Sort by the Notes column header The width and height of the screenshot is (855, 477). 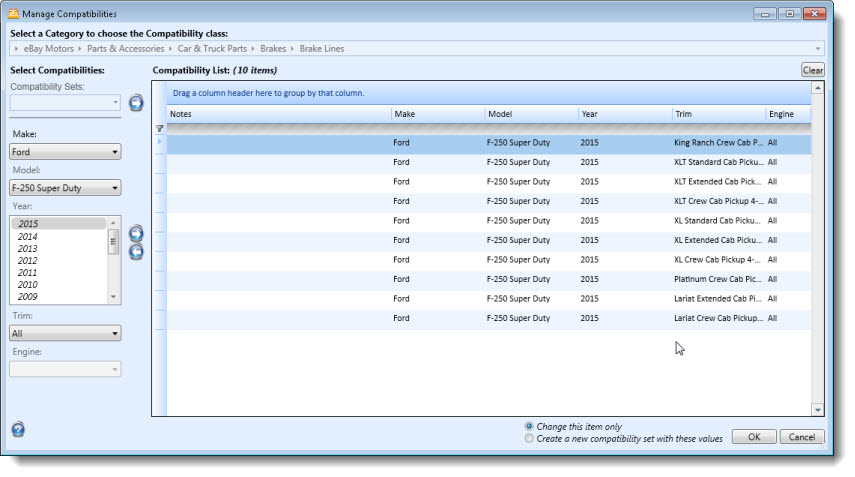[x=279, y=114]
